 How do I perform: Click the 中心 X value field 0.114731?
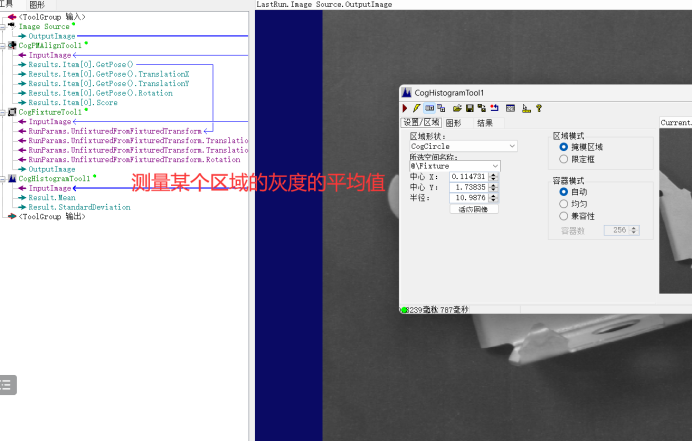click(x=469, y=177)
